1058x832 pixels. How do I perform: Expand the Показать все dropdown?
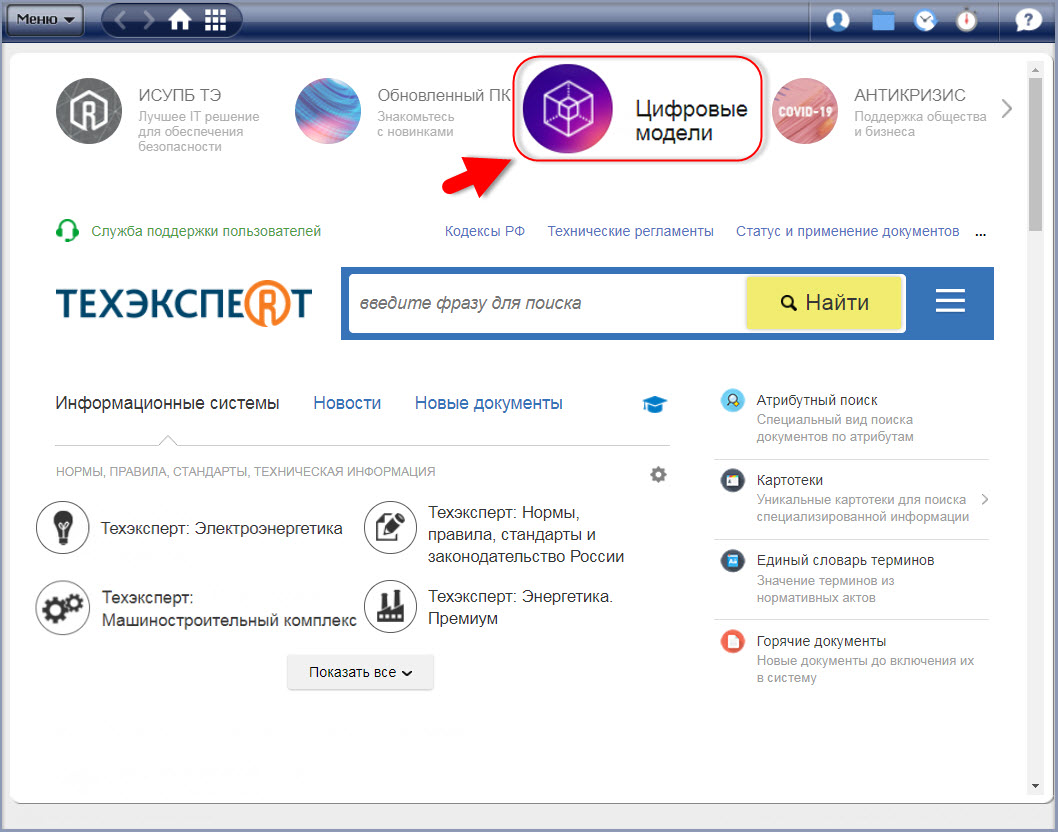click(x=360, y=672)
